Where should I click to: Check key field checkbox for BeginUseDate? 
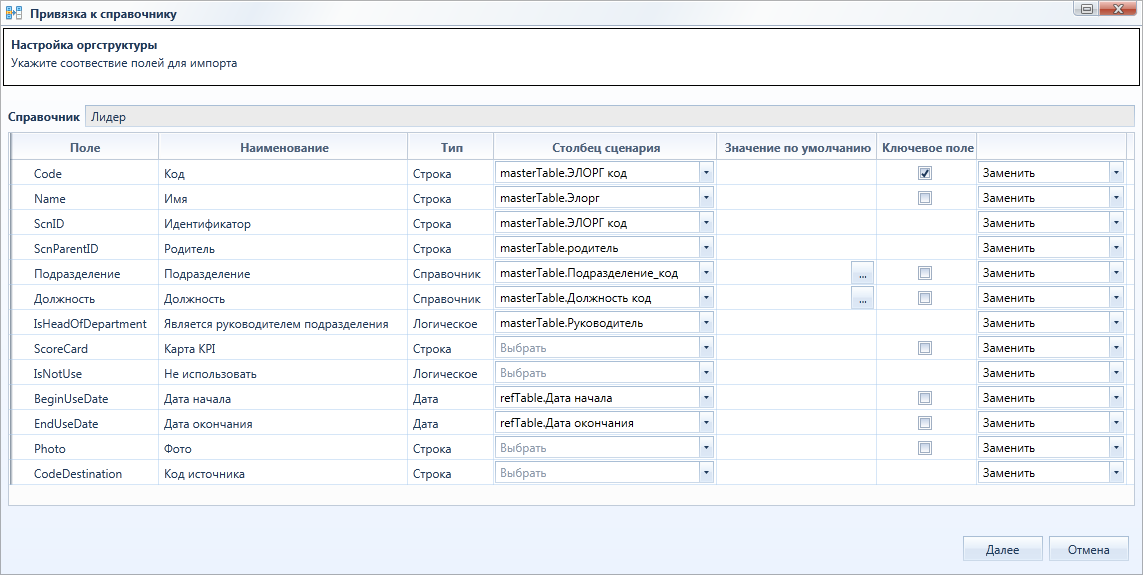(x=925, y=398)
